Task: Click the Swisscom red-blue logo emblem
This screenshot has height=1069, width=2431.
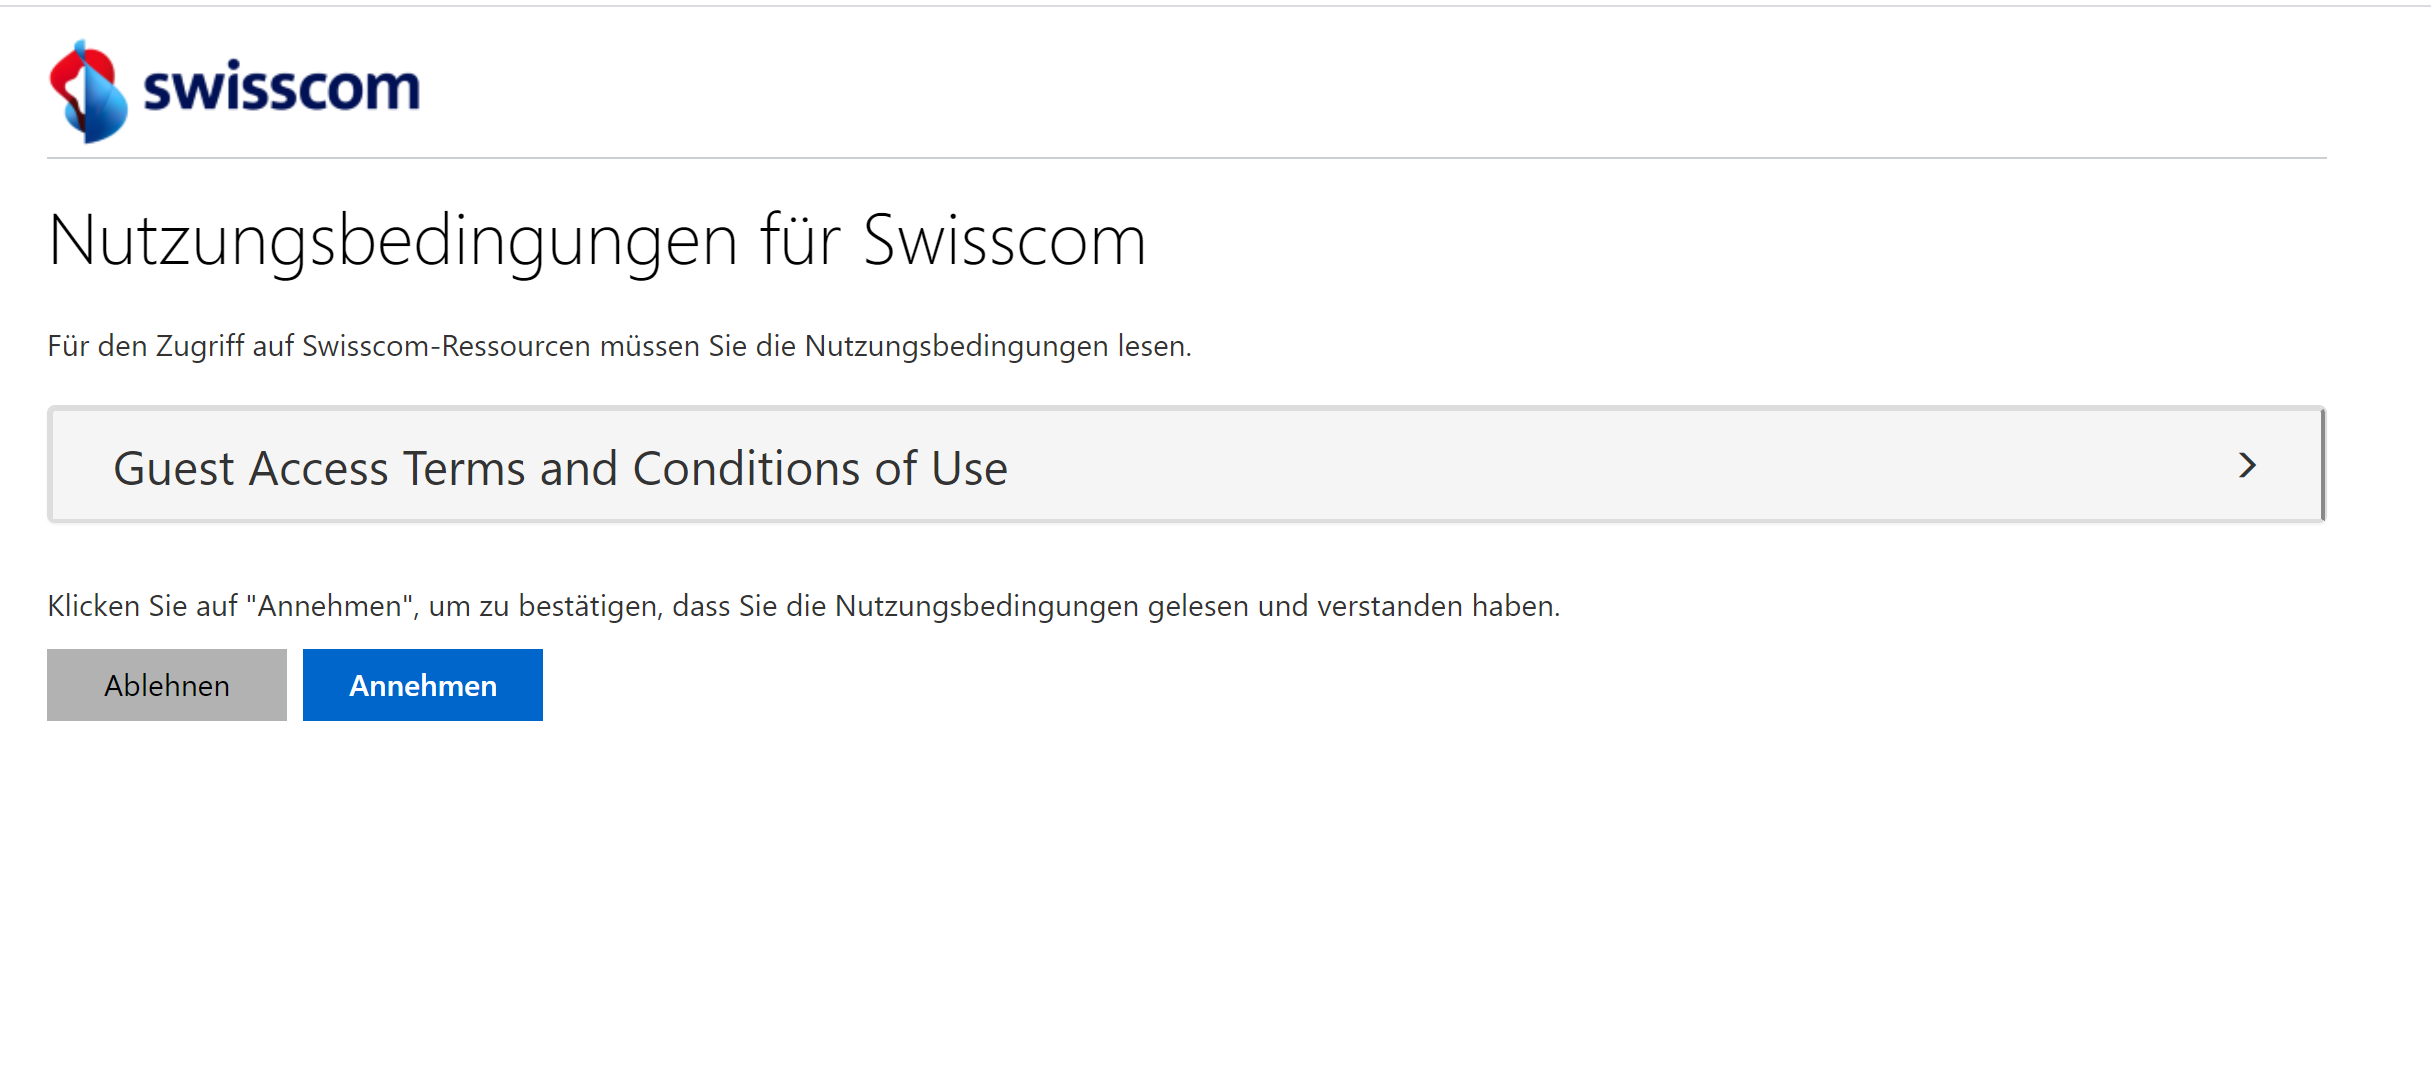Action: pos(88,92)
